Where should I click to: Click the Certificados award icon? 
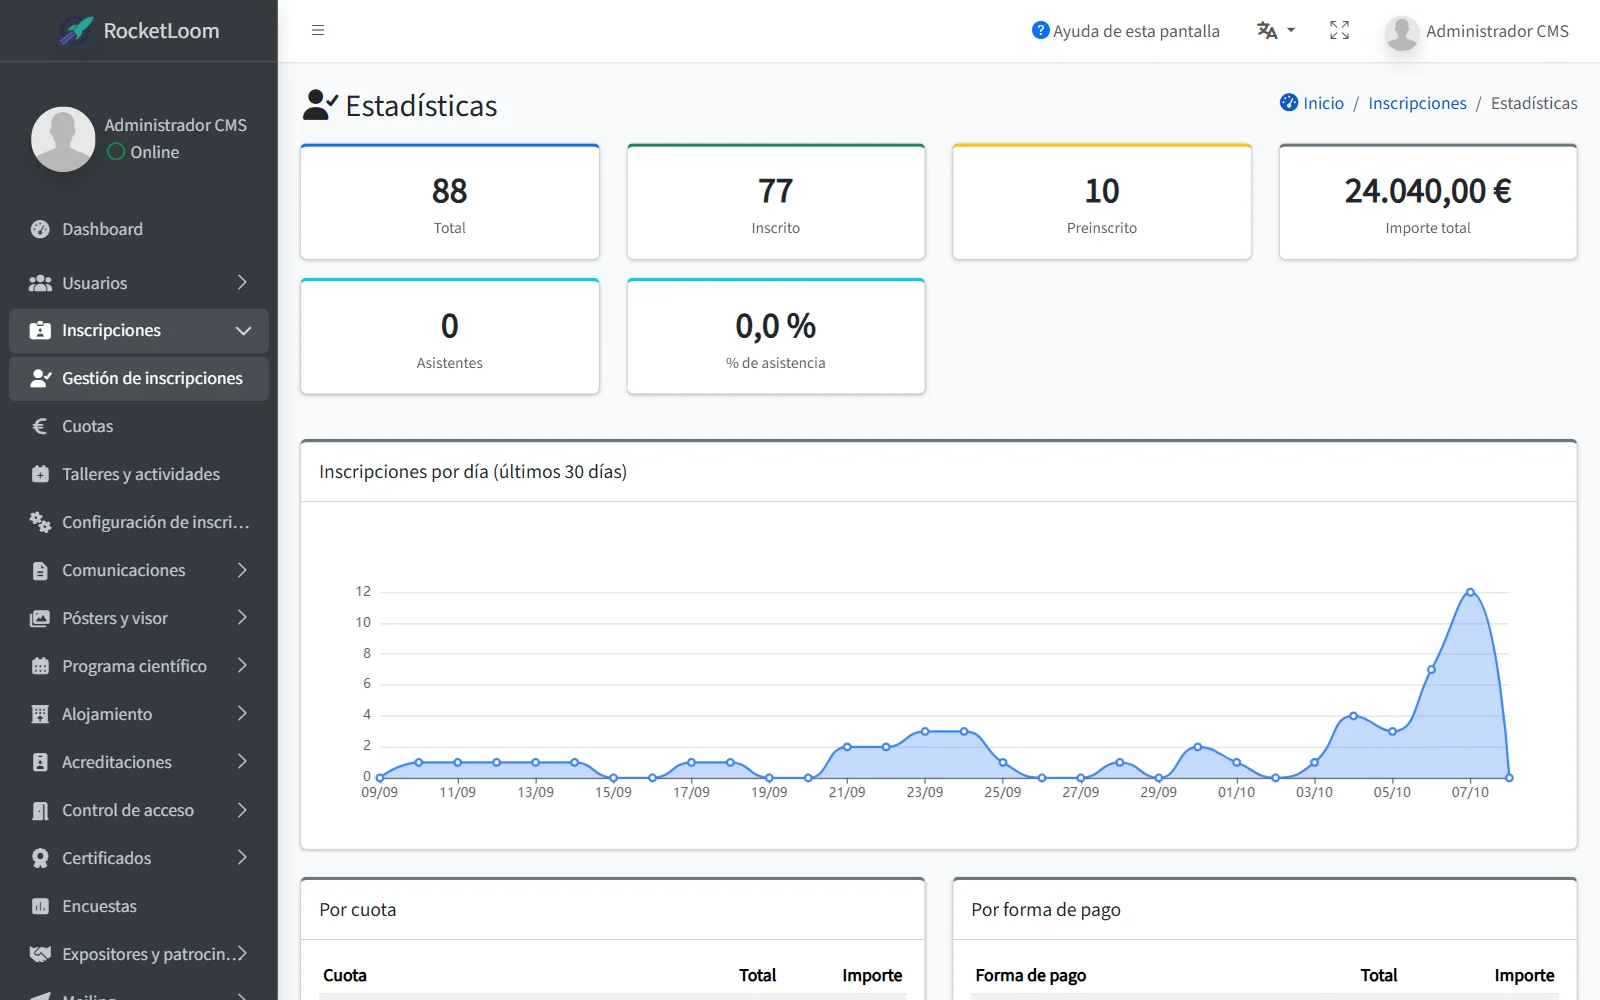pos(40,858)
